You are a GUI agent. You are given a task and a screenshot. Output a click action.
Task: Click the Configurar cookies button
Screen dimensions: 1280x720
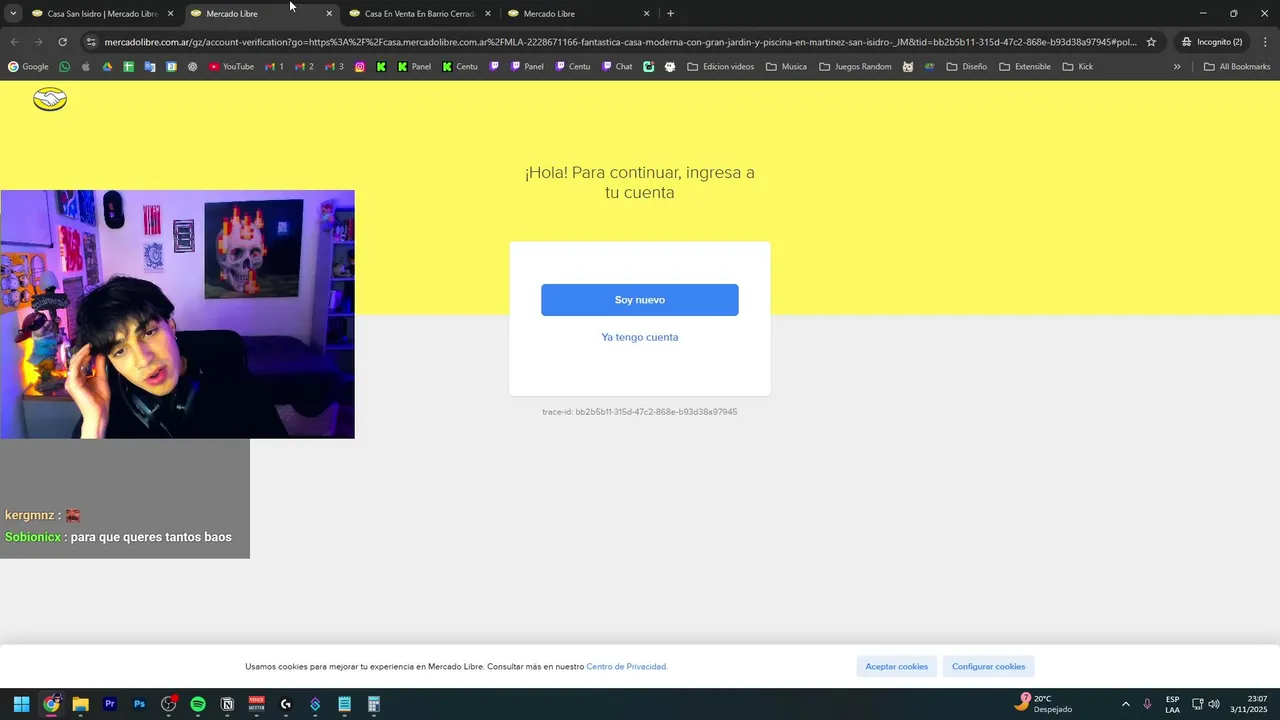[988, 667]
